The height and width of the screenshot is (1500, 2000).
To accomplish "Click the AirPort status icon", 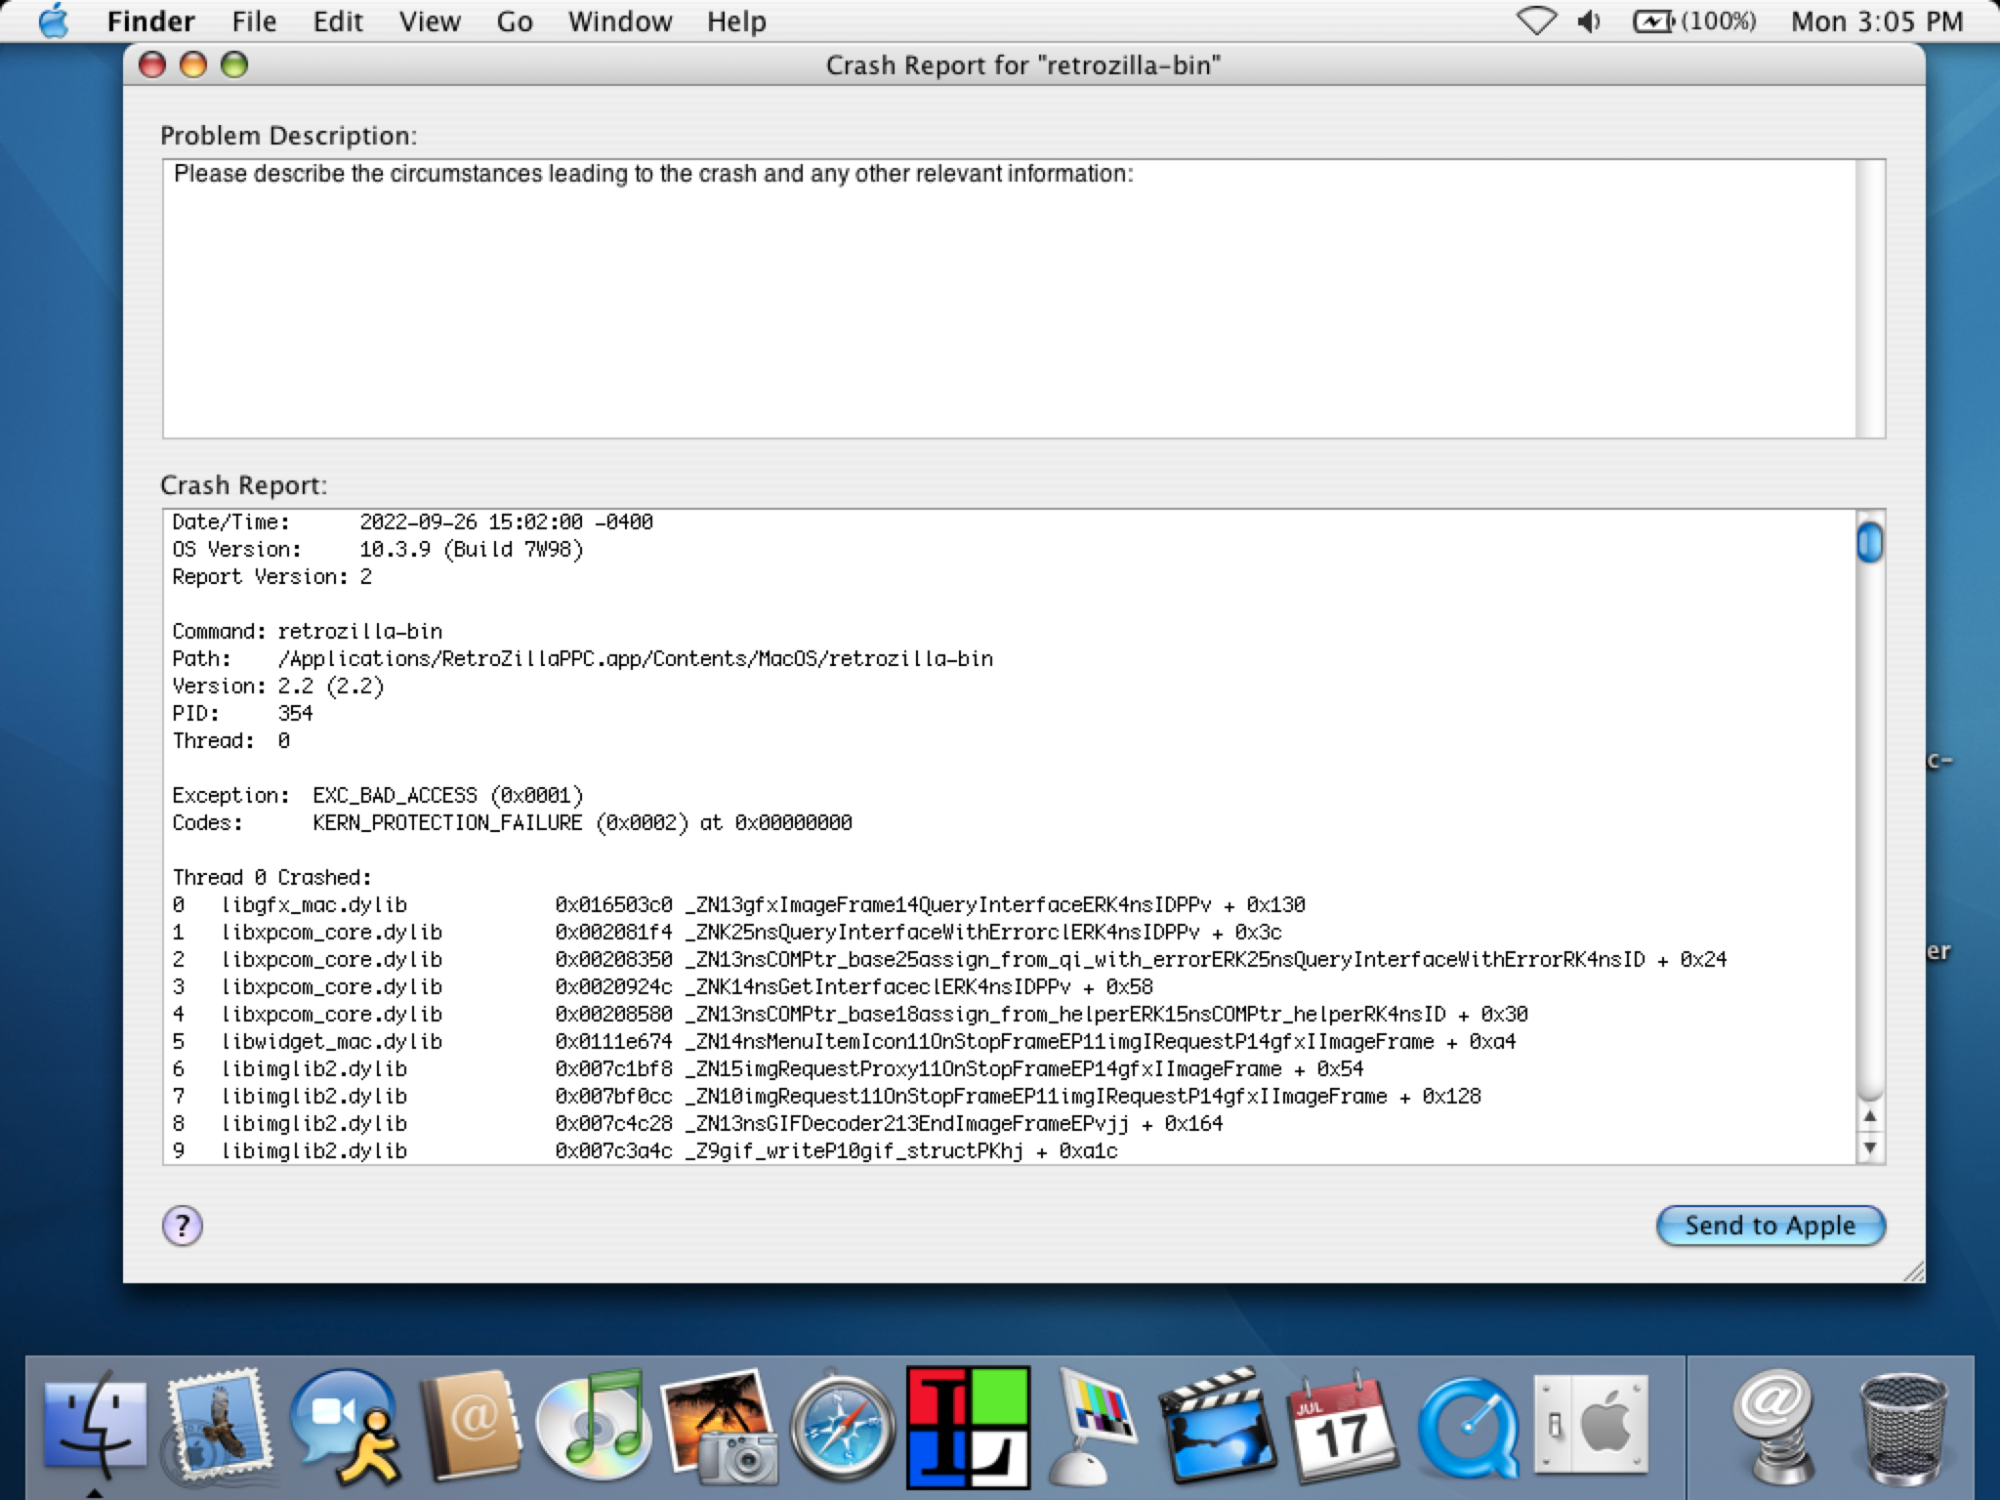I will [1536, 21].
